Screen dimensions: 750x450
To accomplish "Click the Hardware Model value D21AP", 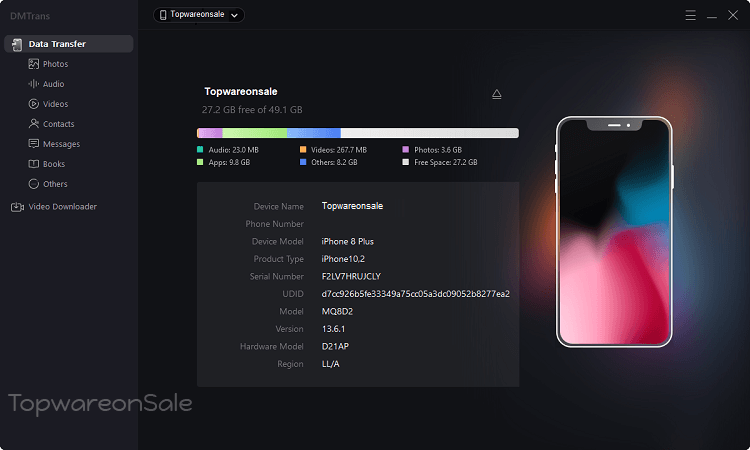I will point(335,346).
